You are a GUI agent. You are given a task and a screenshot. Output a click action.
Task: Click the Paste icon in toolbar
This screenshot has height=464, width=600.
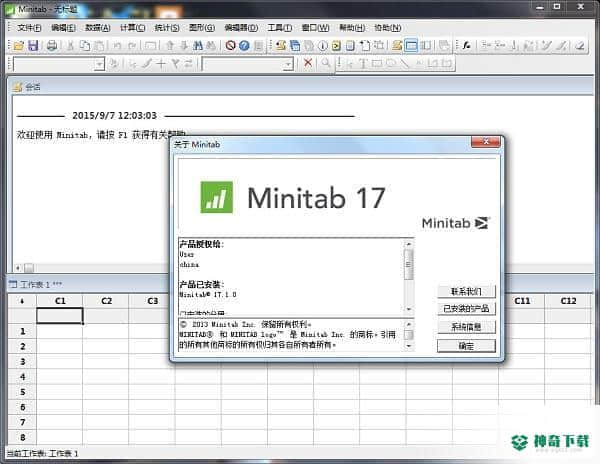pos(99,46)
